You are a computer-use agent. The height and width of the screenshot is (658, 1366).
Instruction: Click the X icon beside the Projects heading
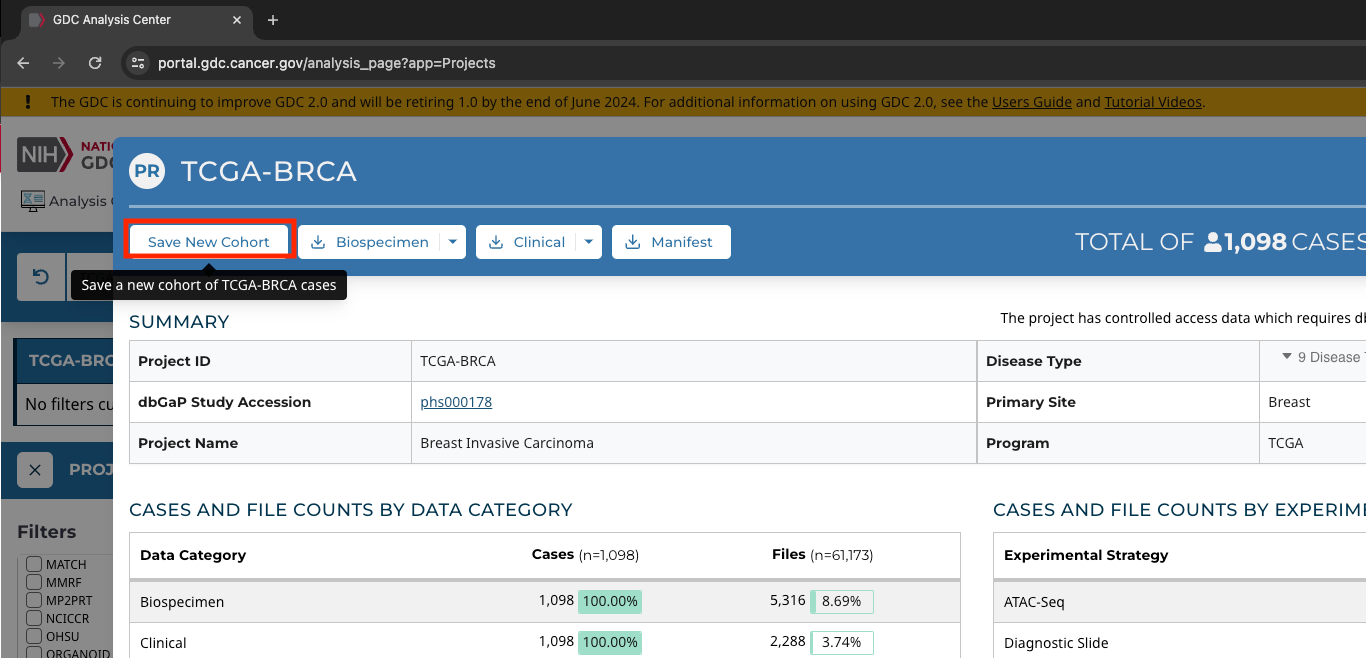pos(35,470)
